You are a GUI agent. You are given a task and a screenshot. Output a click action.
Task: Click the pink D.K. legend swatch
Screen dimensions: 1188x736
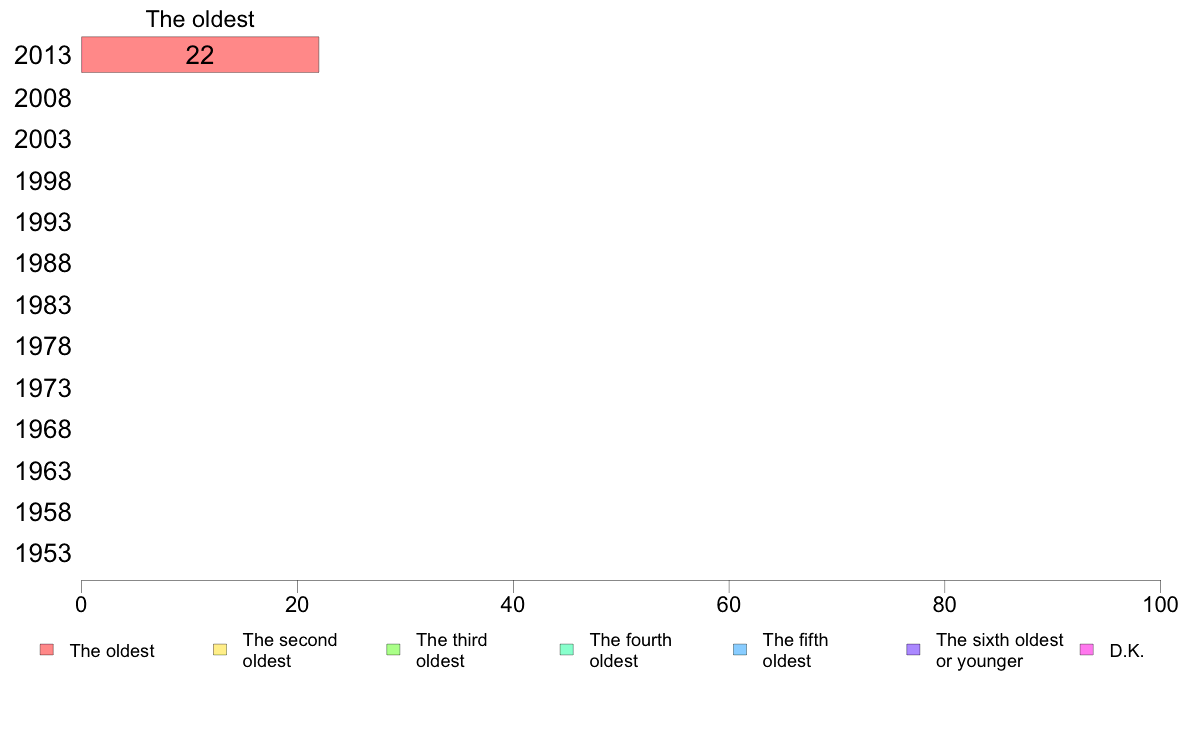pyautogui.click(x=1086, y=650)
